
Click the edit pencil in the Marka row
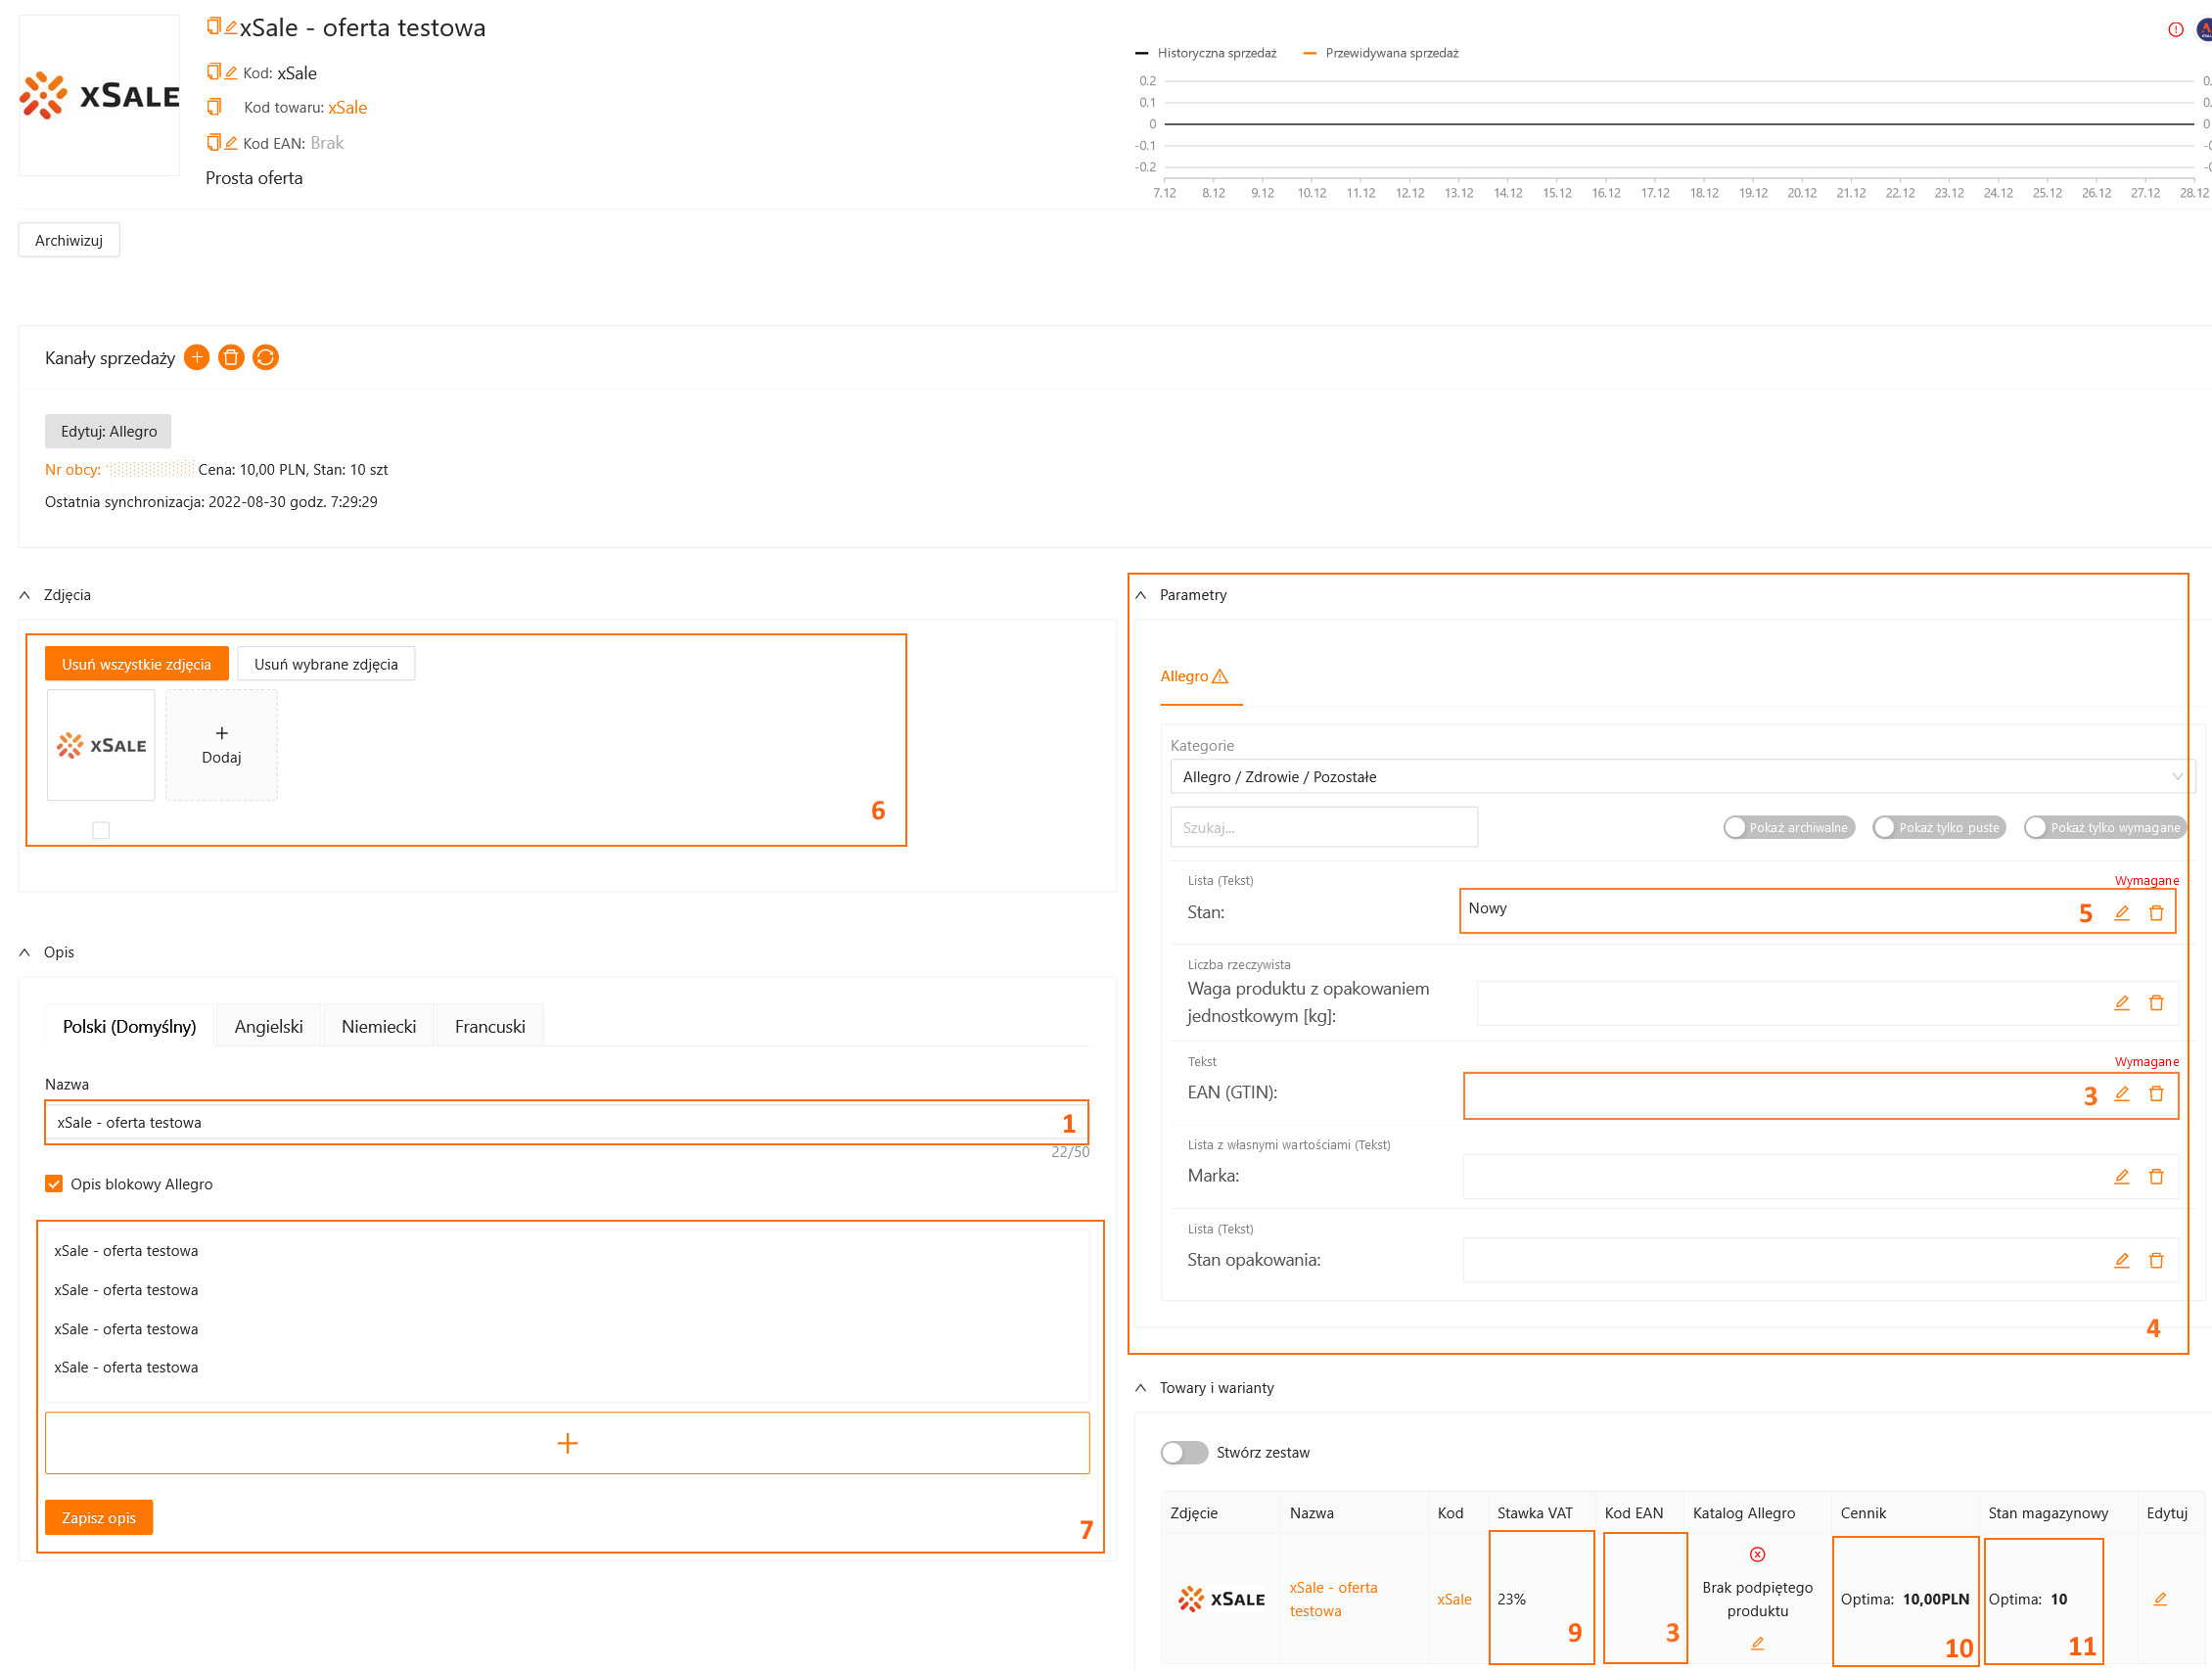coord(2121,1177)
